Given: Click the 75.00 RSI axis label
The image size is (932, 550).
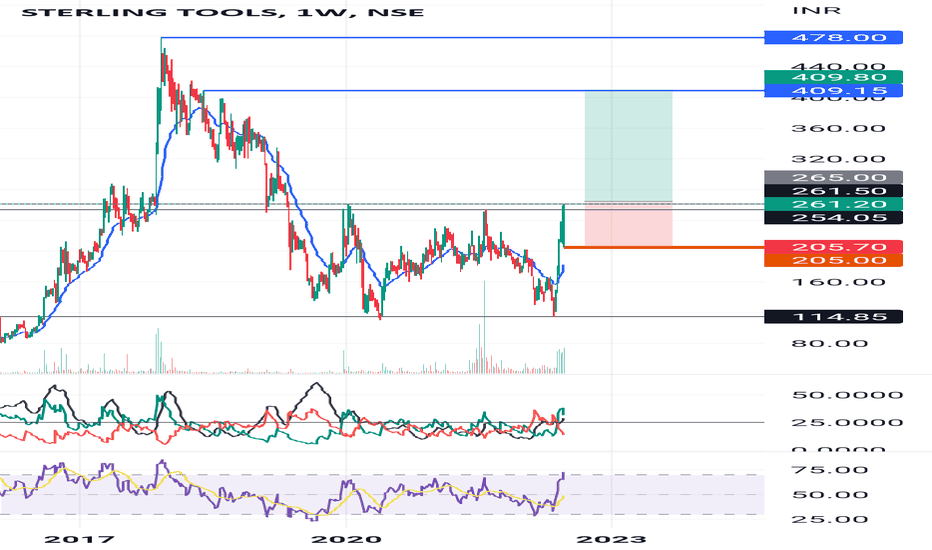Looking at the screenshot, I should coord(830,470).
